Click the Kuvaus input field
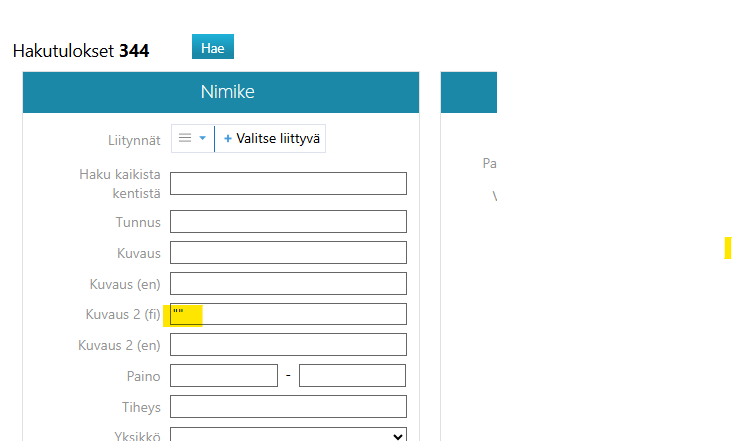732x441 pixels. [x=289, y=252]
